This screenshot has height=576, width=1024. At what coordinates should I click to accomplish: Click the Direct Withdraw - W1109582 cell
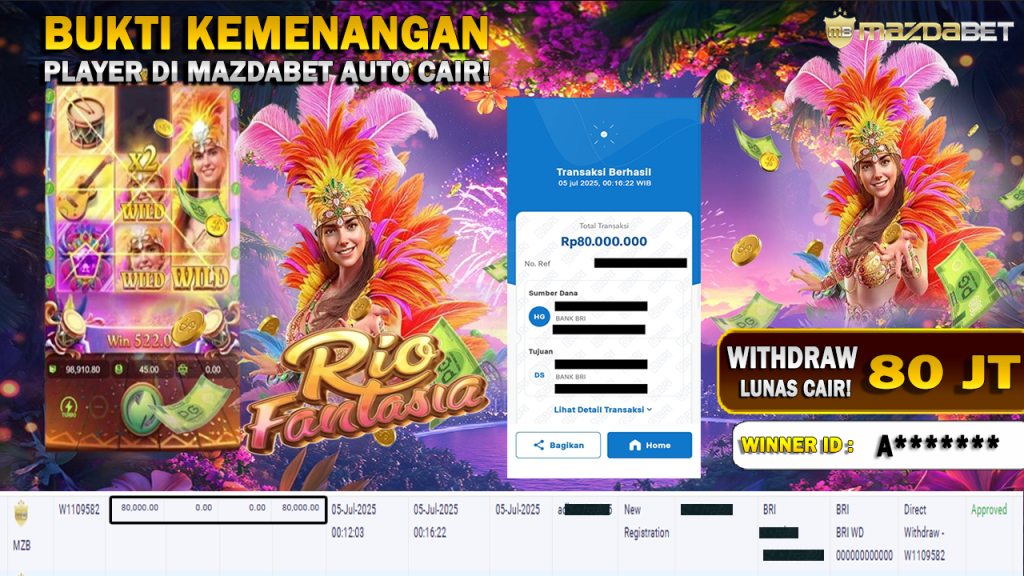tap(924, 532)
